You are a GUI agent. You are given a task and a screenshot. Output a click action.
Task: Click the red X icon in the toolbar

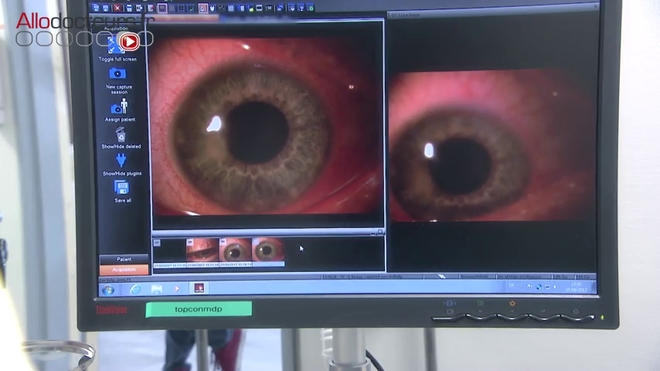117,8
